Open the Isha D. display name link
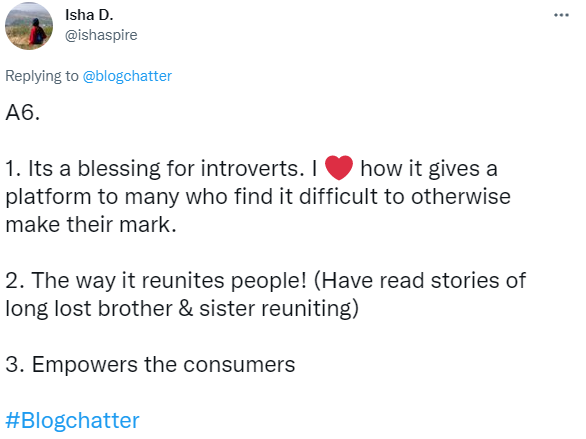Screen dimensions: 586x439 click(89, 15)
